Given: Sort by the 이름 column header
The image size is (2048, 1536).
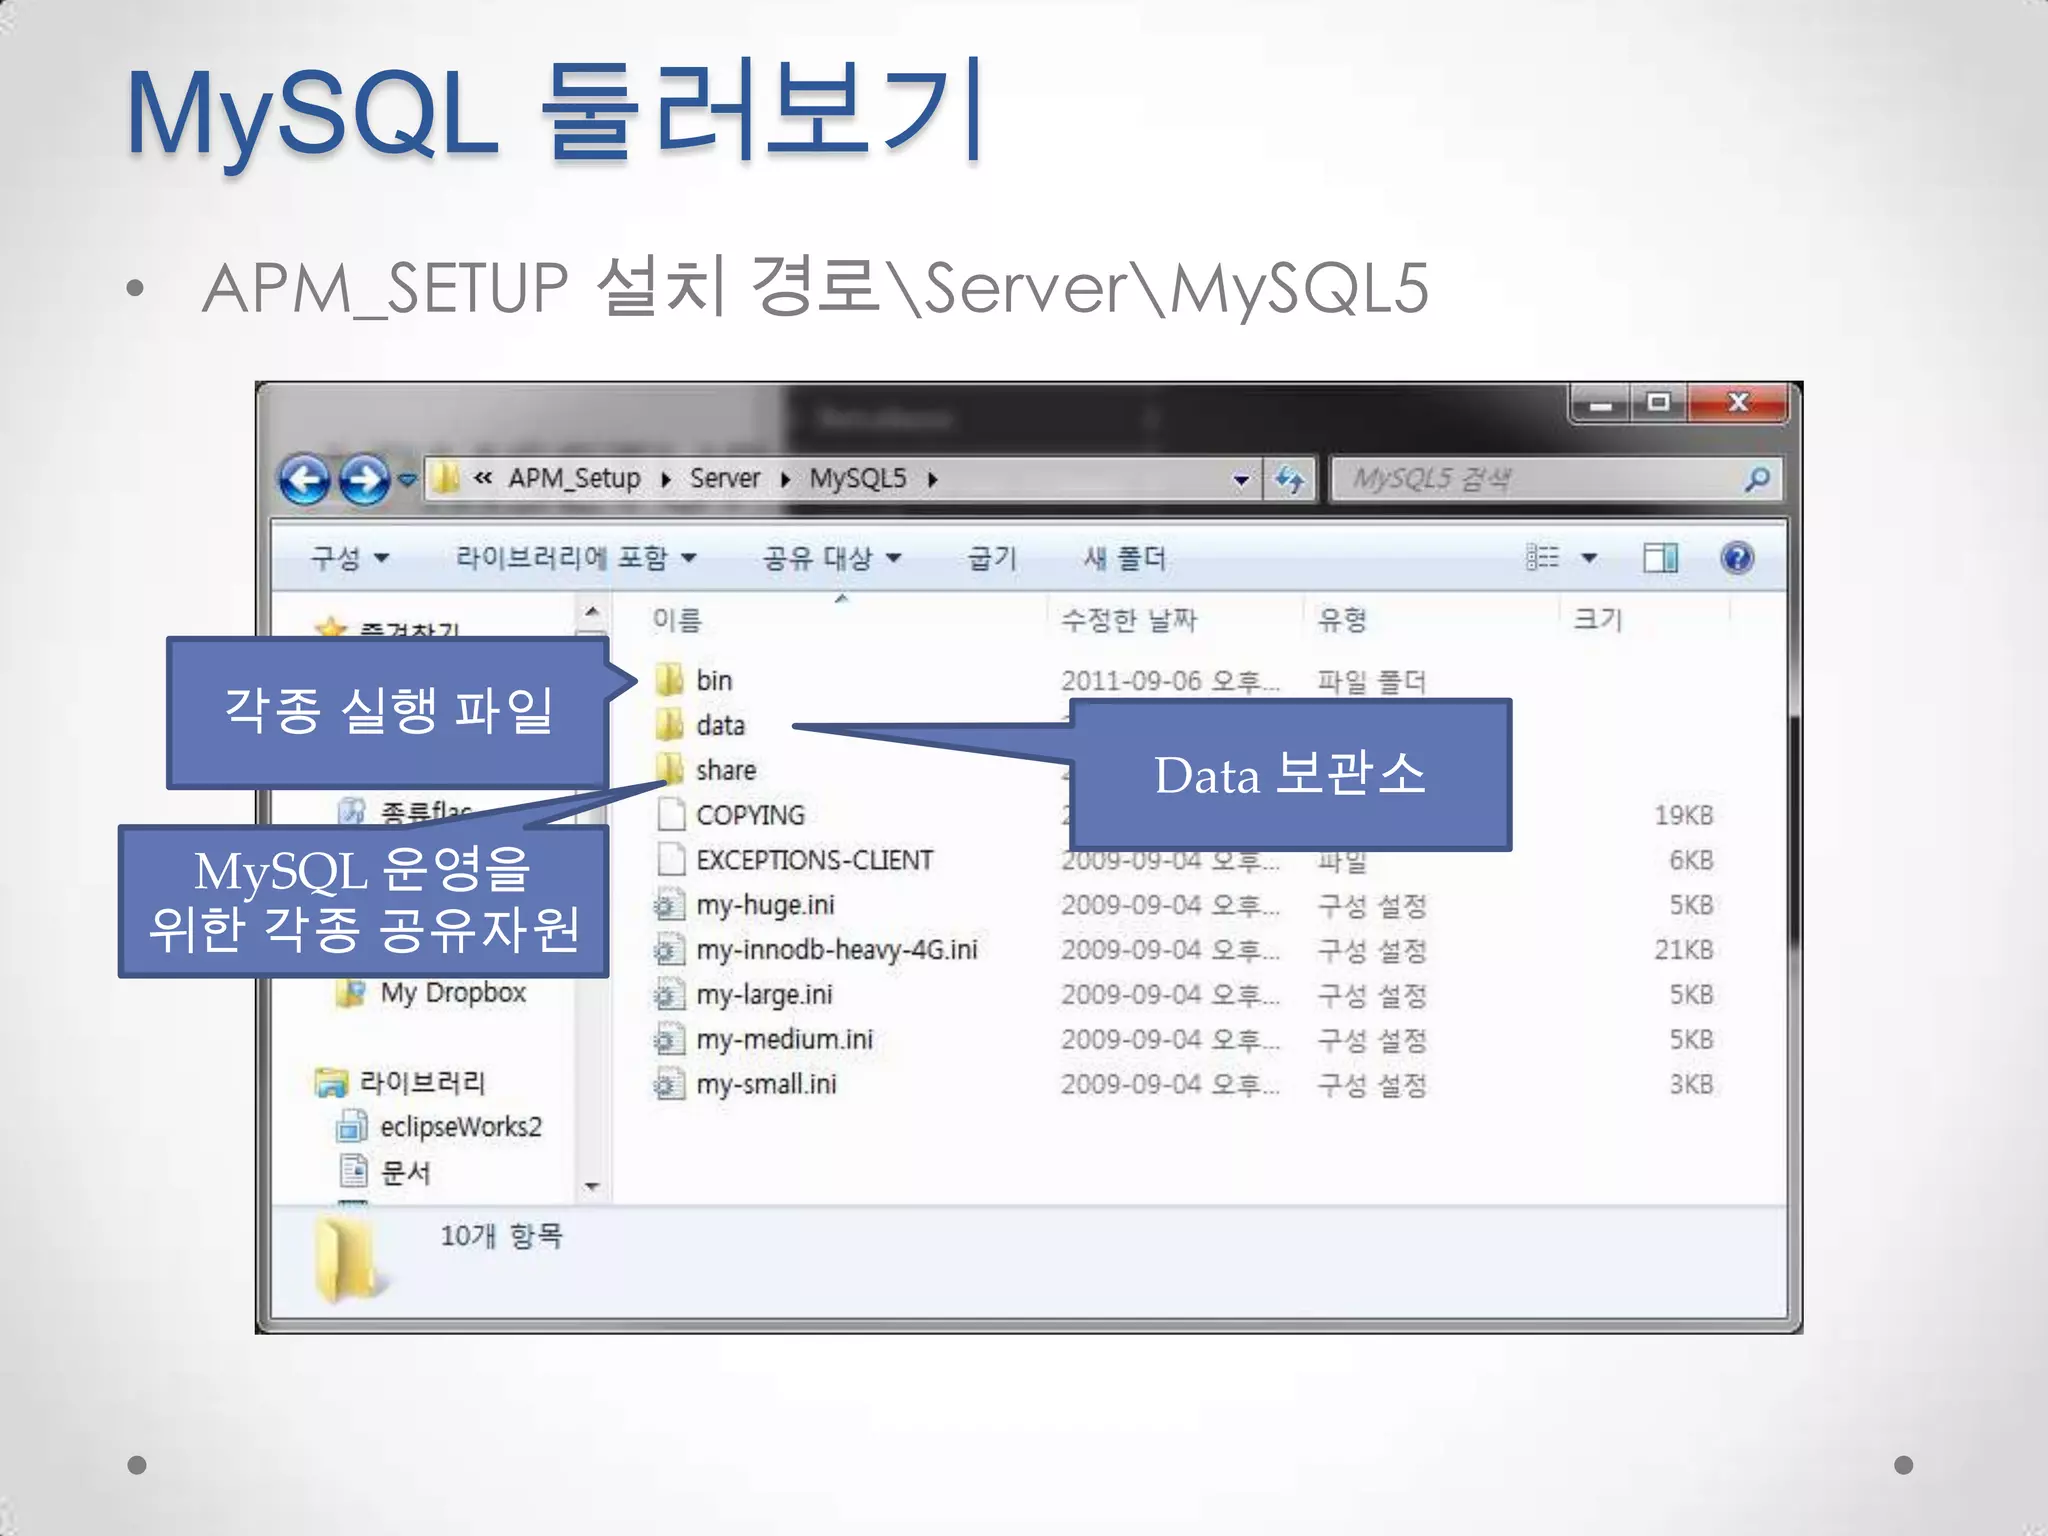Looking at the screenshot, I should pyautogui.click(x=677, y=620).
